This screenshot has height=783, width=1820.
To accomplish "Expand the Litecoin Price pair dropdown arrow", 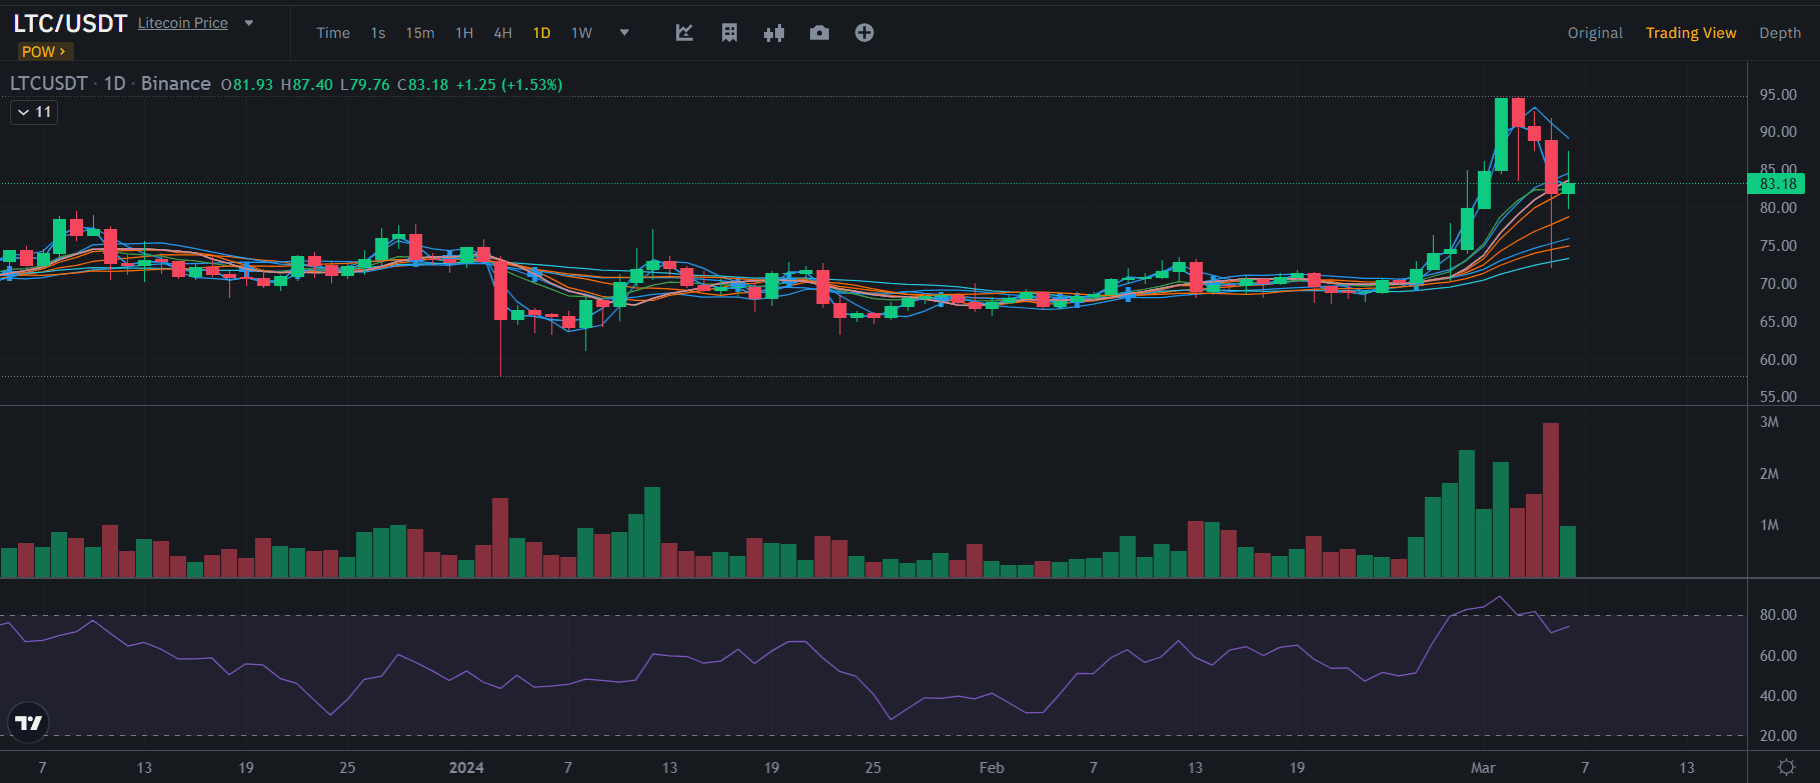I will (x=249, y=23).
